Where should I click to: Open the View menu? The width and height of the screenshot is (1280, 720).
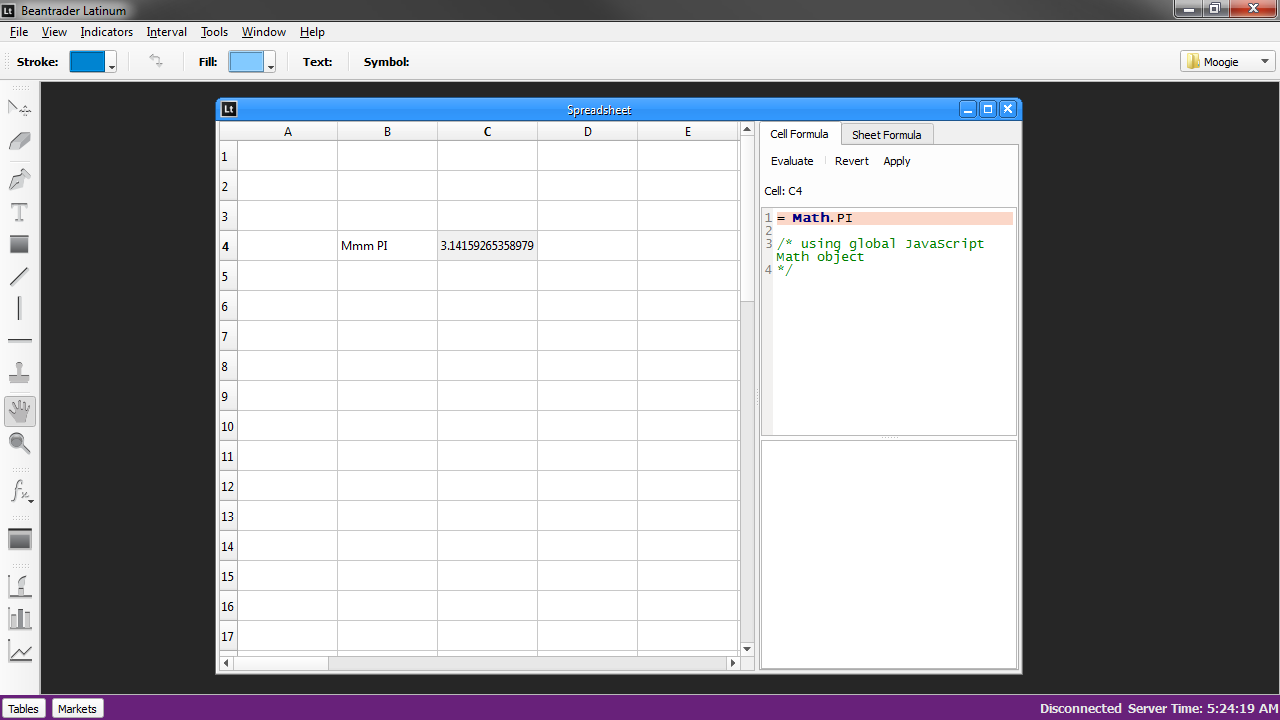pyautogui.click(x=54, y=32)
